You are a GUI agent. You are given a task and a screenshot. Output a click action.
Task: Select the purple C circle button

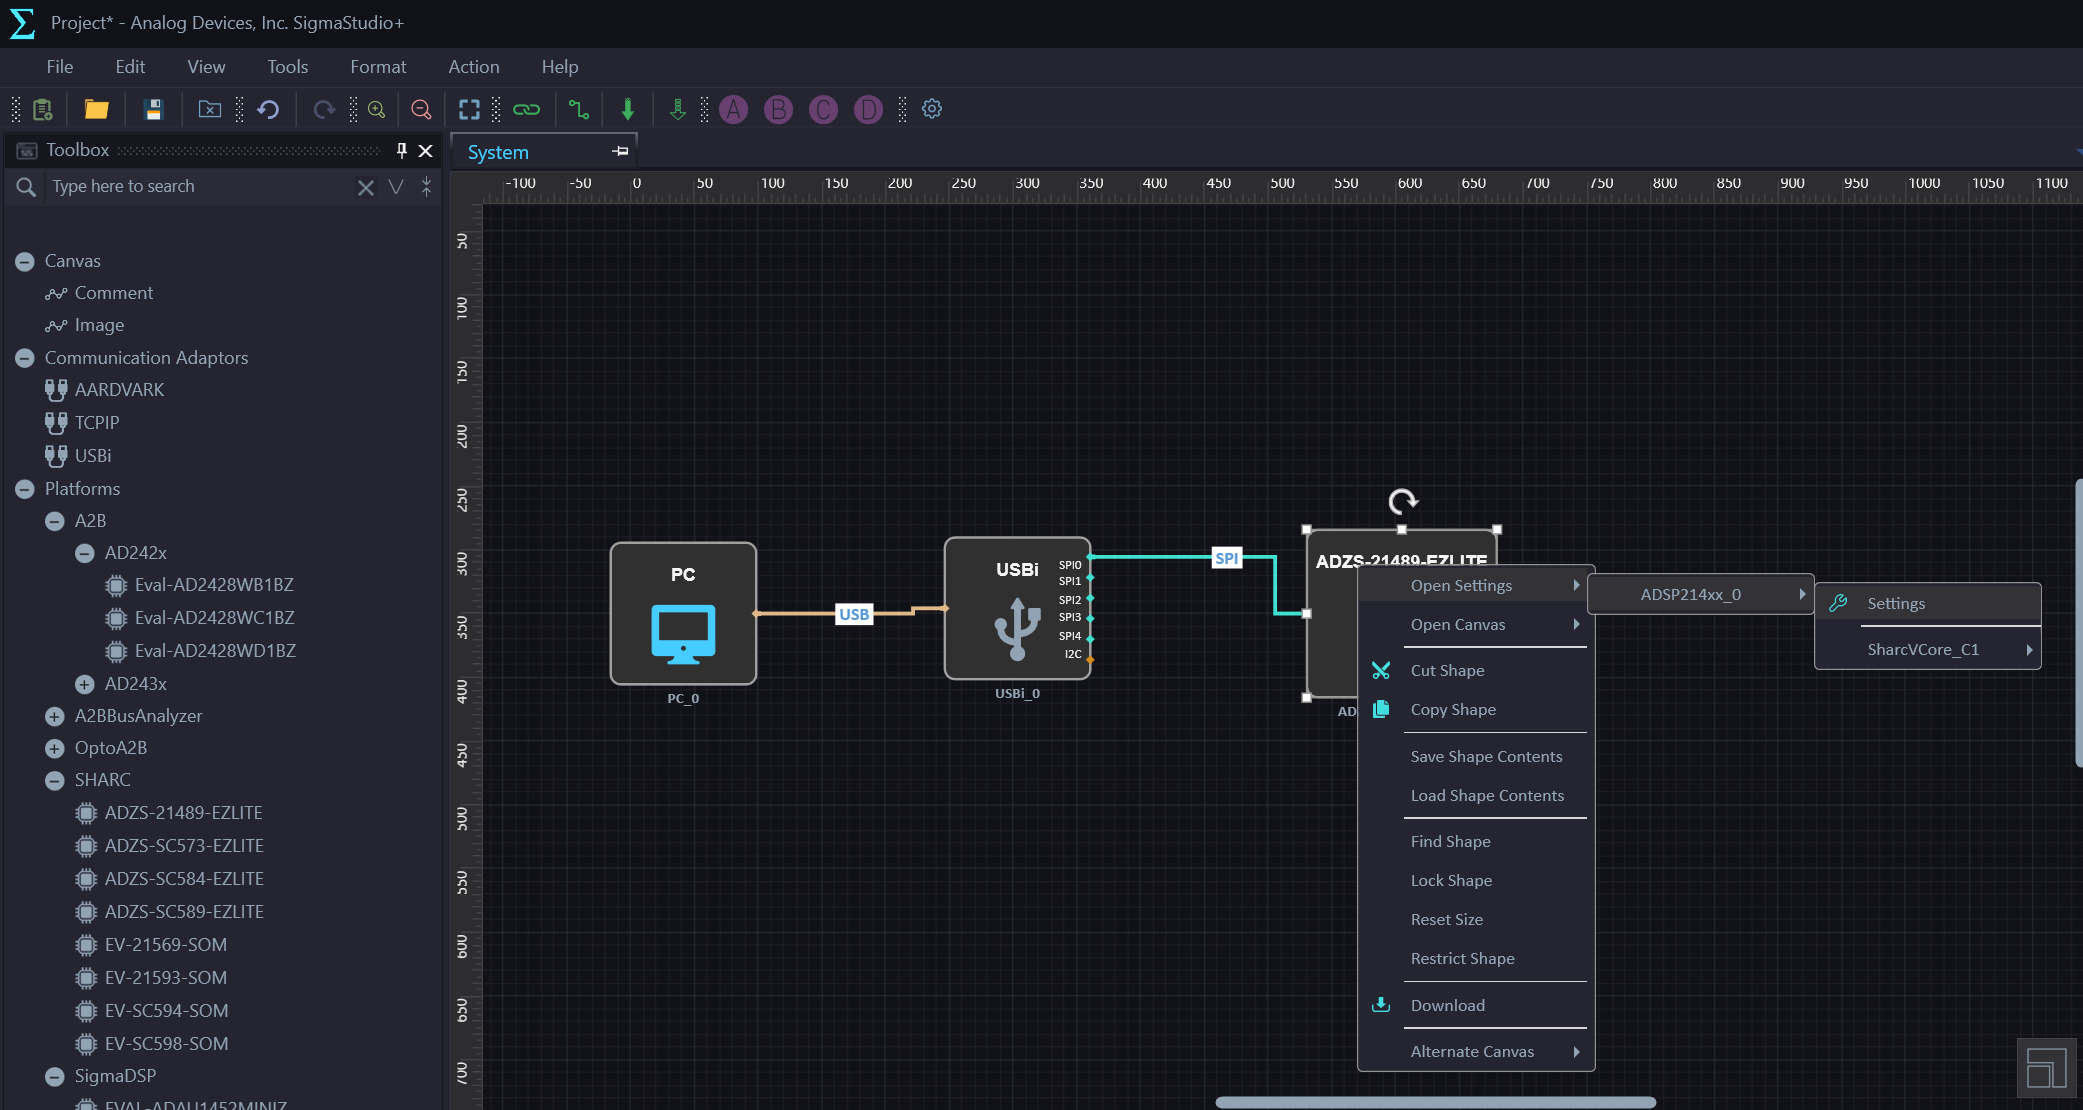coord(823,109)
